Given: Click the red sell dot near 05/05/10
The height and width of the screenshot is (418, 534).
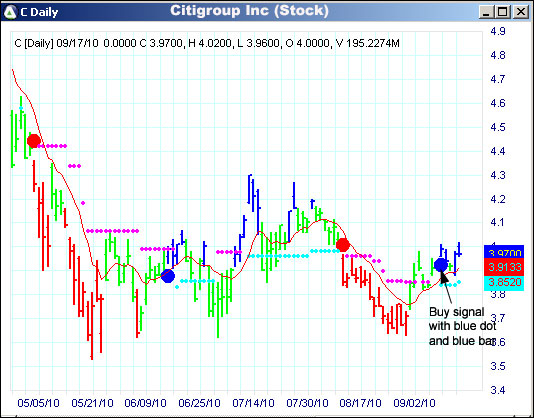Looking at the screenshot, I should coord(34,141).
